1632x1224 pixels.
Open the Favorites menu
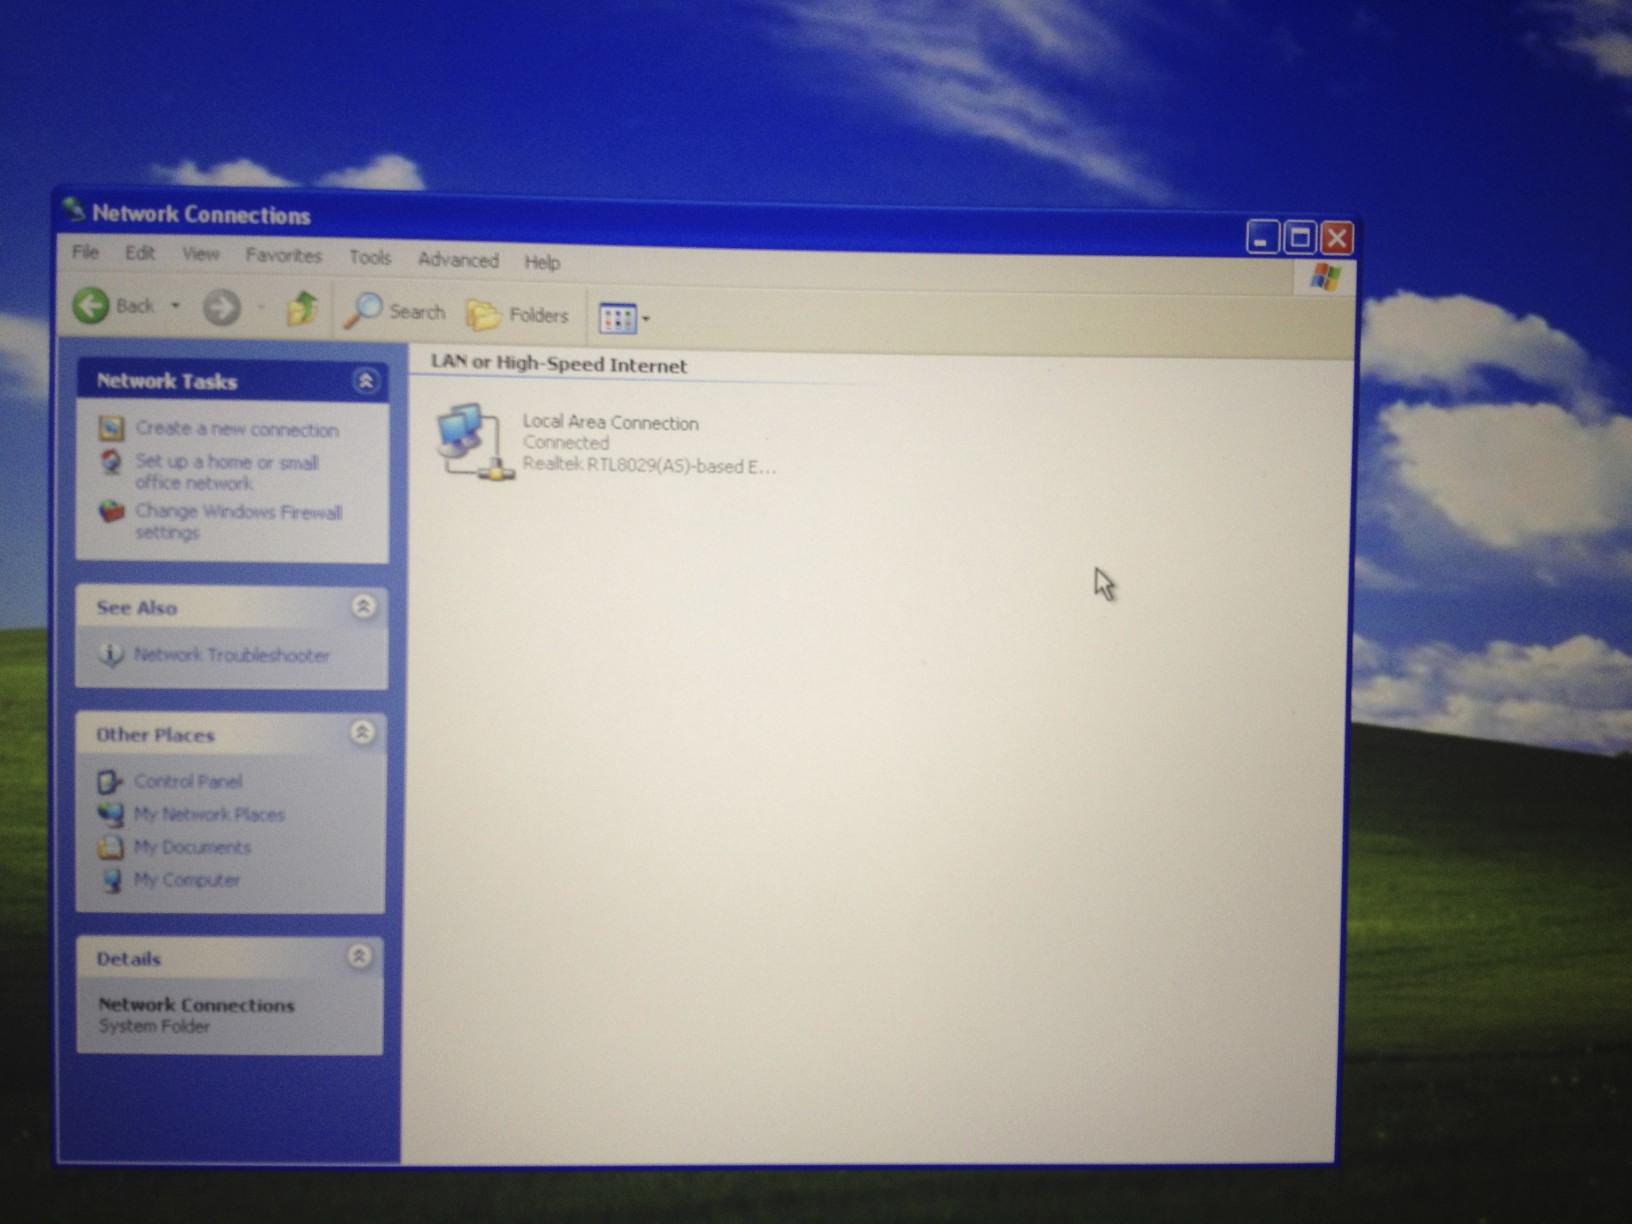pyautogui.click(x=284, y=256)
